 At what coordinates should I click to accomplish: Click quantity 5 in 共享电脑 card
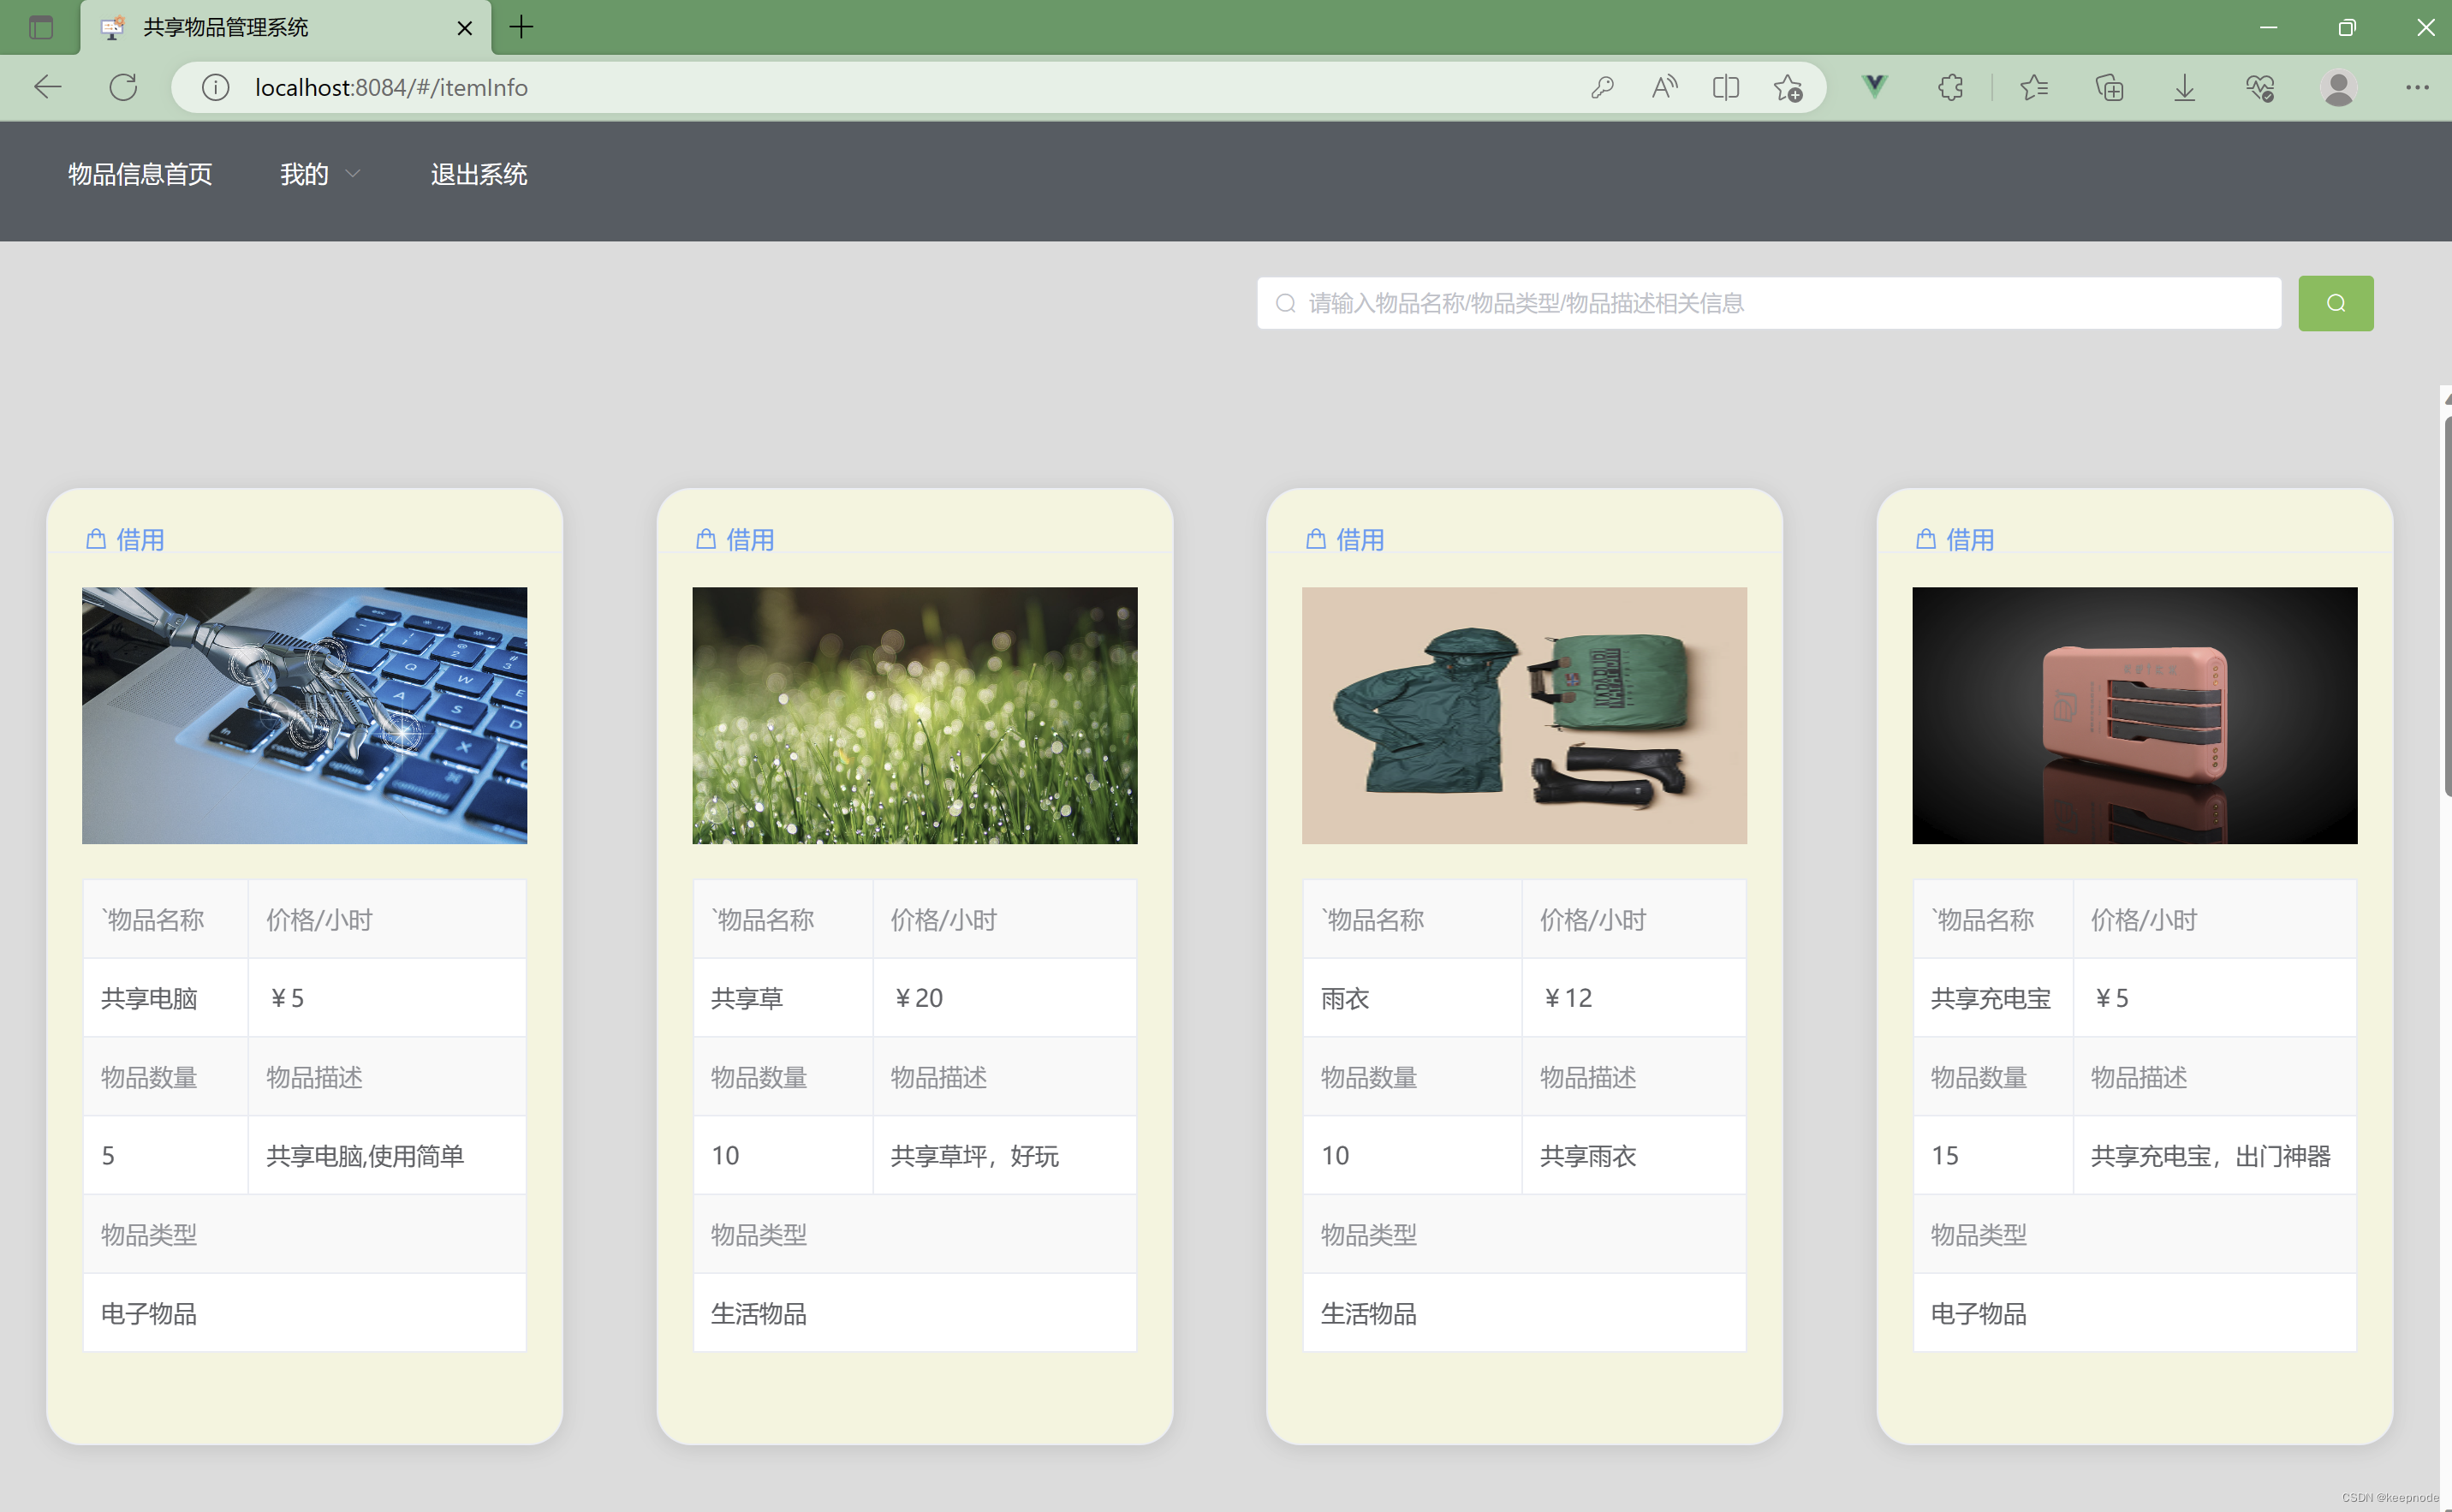(x=166, y=1155)
